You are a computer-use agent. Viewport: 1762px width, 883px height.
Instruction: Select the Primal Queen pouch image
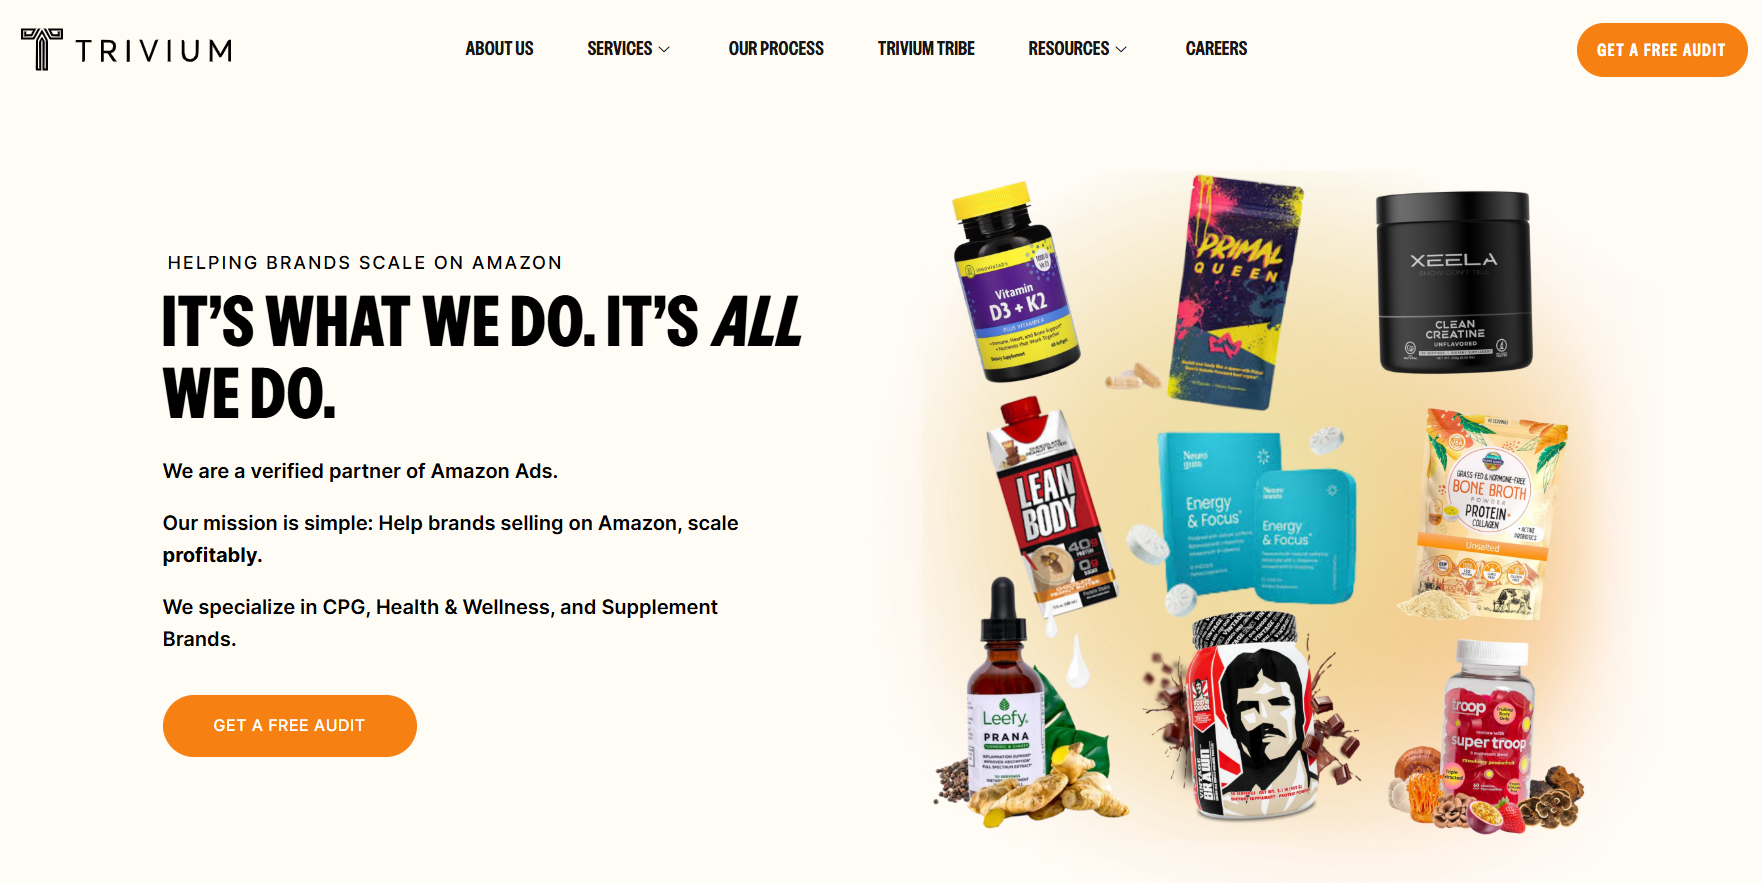1237,292
